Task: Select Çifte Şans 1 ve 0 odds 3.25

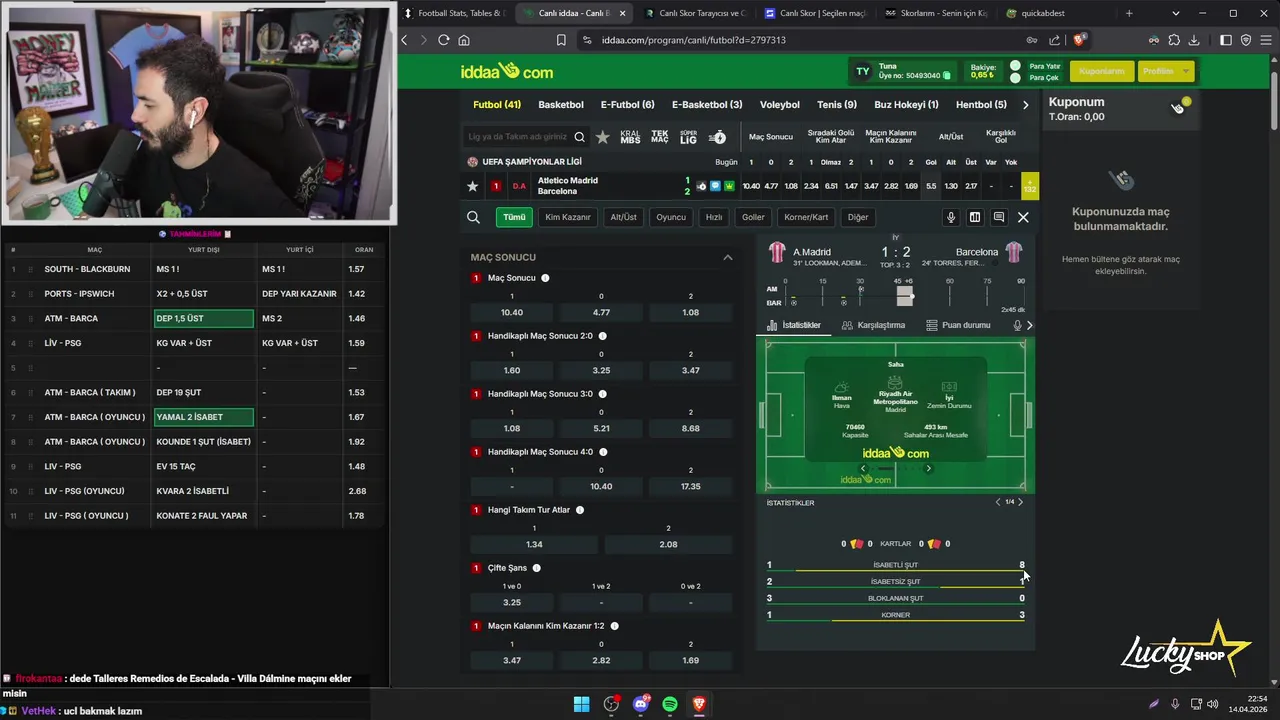Action: click(512, 602)
